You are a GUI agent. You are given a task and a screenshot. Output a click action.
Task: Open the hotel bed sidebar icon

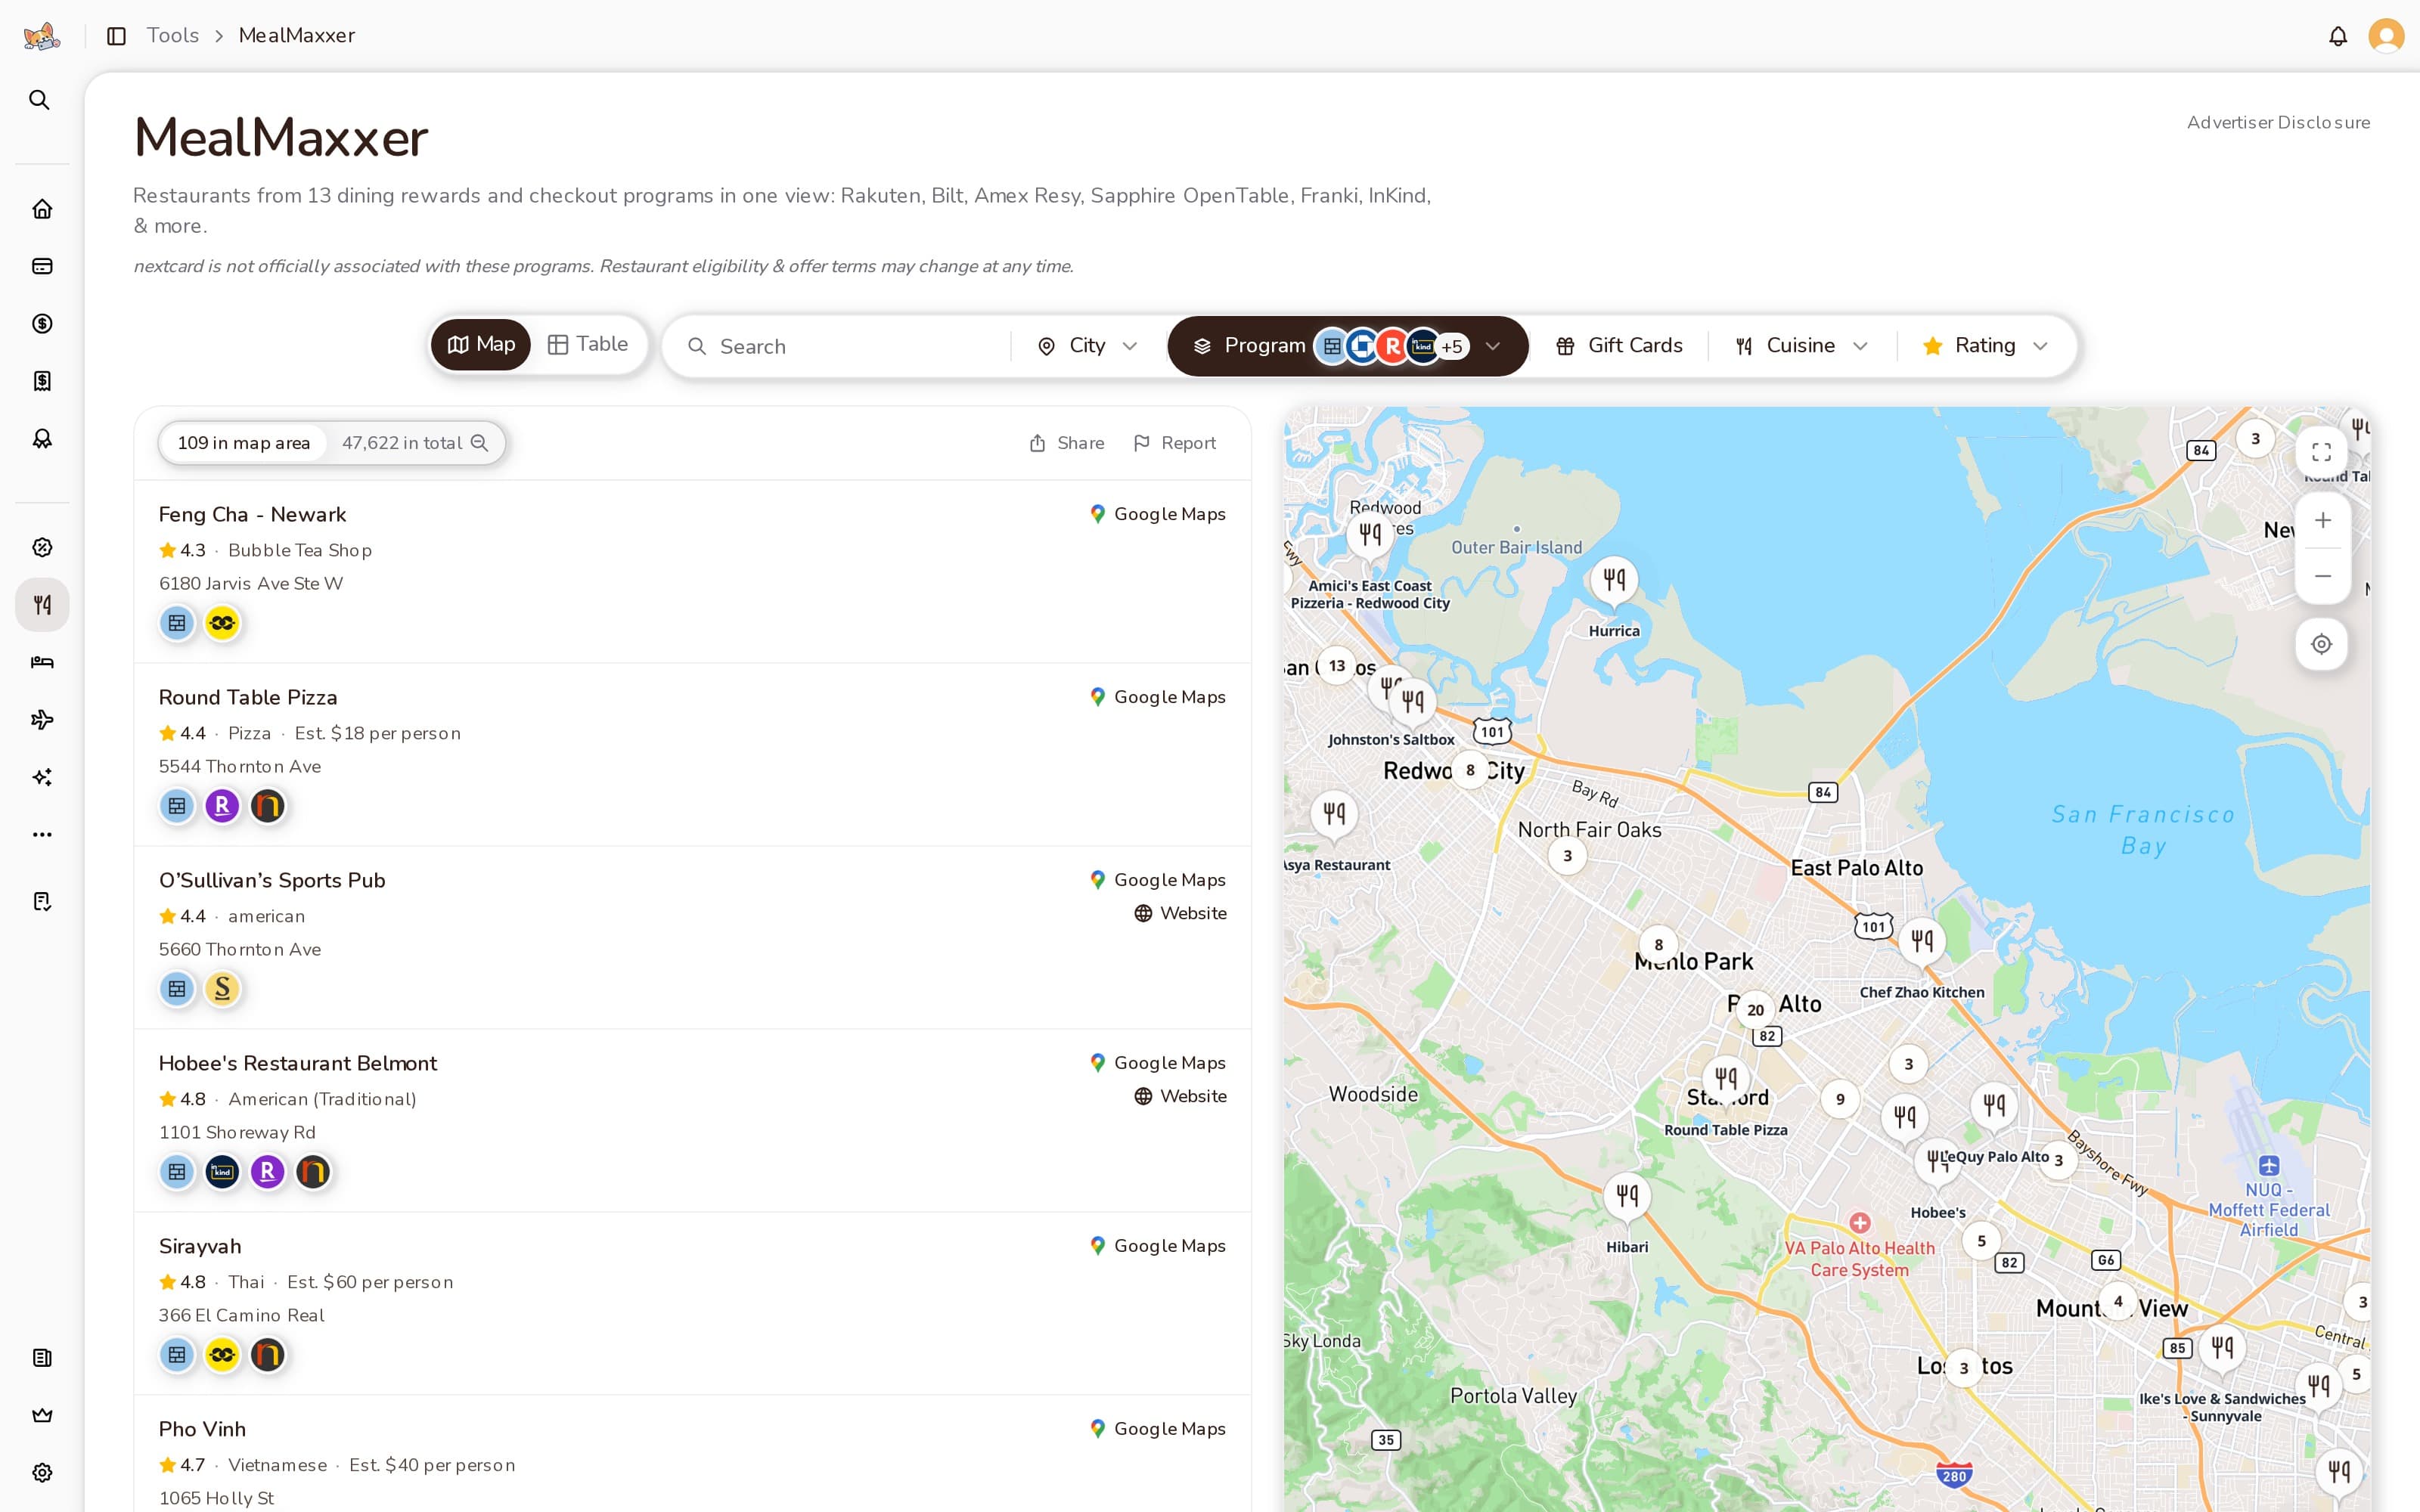[42, 662]
